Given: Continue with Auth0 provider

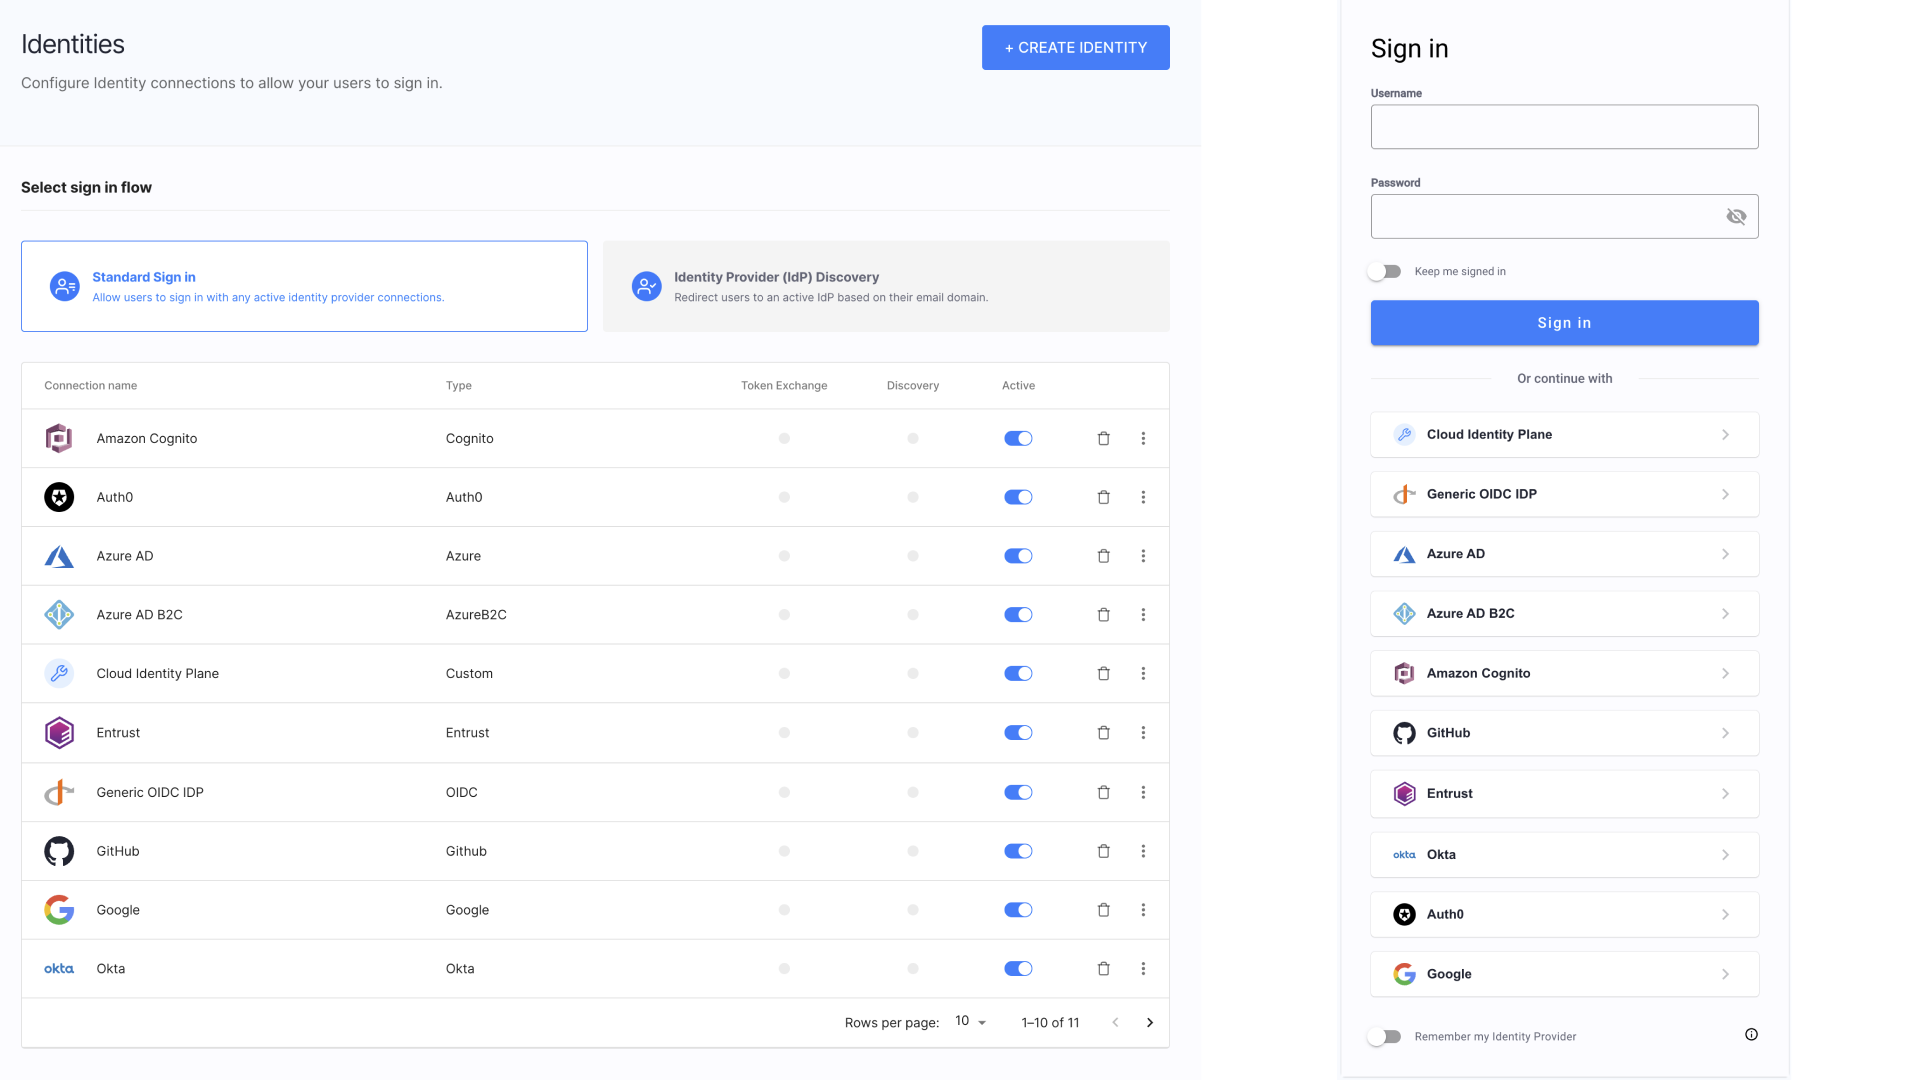Looking at the screenshot, I should point(1564,914).
